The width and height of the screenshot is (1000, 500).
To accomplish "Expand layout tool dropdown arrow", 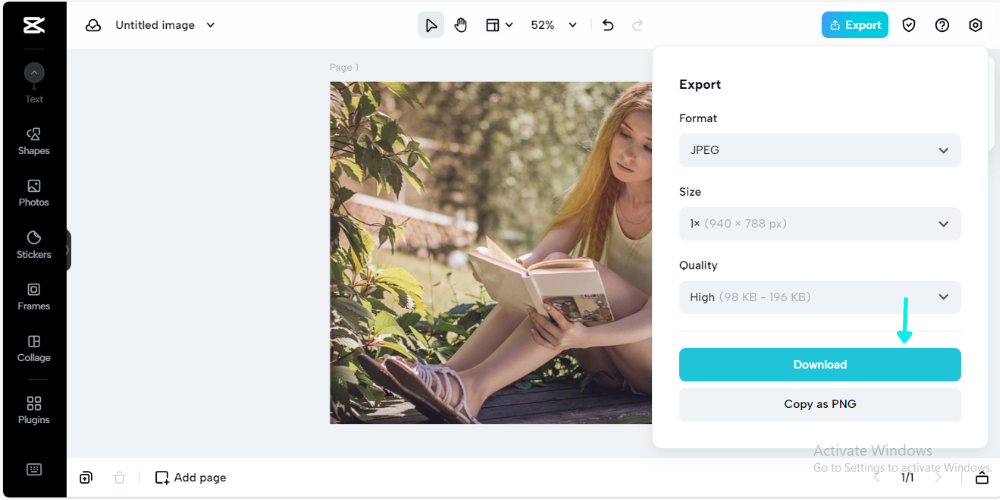I will 509,26.
